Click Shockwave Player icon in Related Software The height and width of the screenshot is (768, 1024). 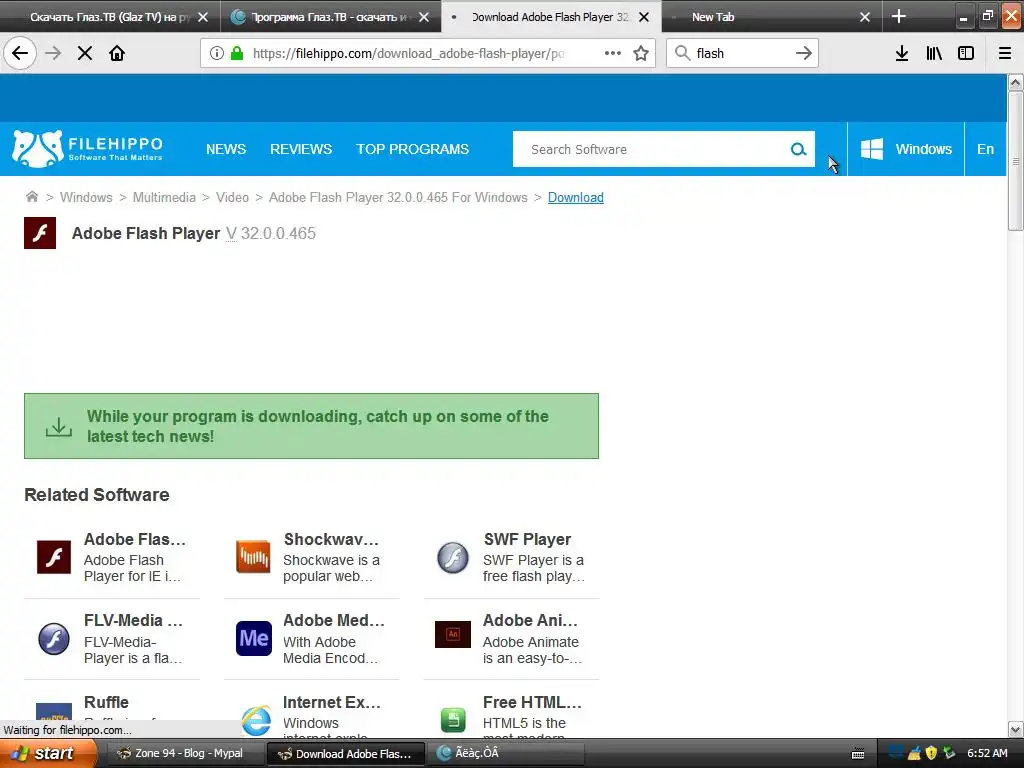pos(253,557)
